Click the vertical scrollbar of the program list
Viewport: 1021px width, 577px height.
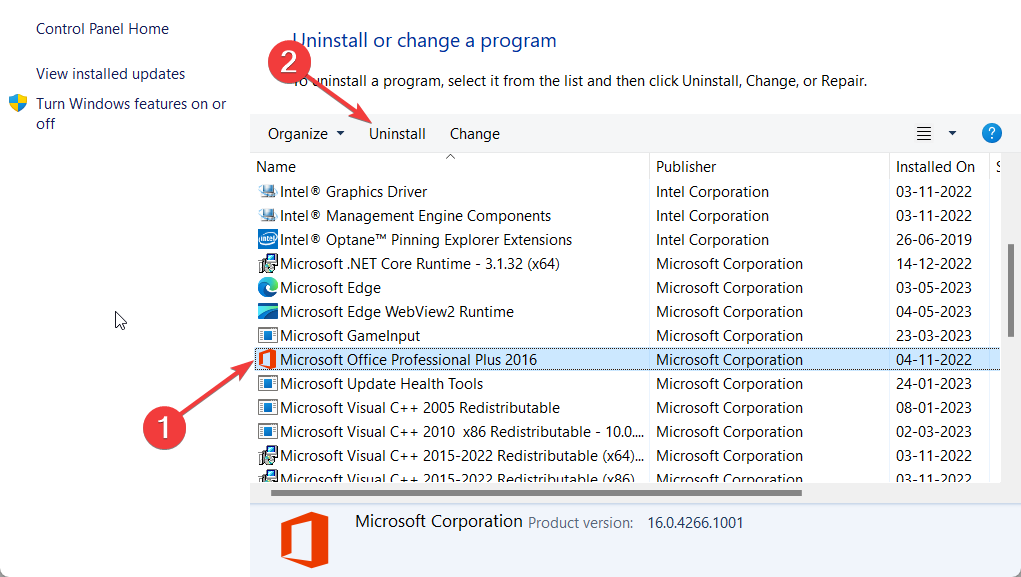pyautogui.click(x=1011, y=290)
